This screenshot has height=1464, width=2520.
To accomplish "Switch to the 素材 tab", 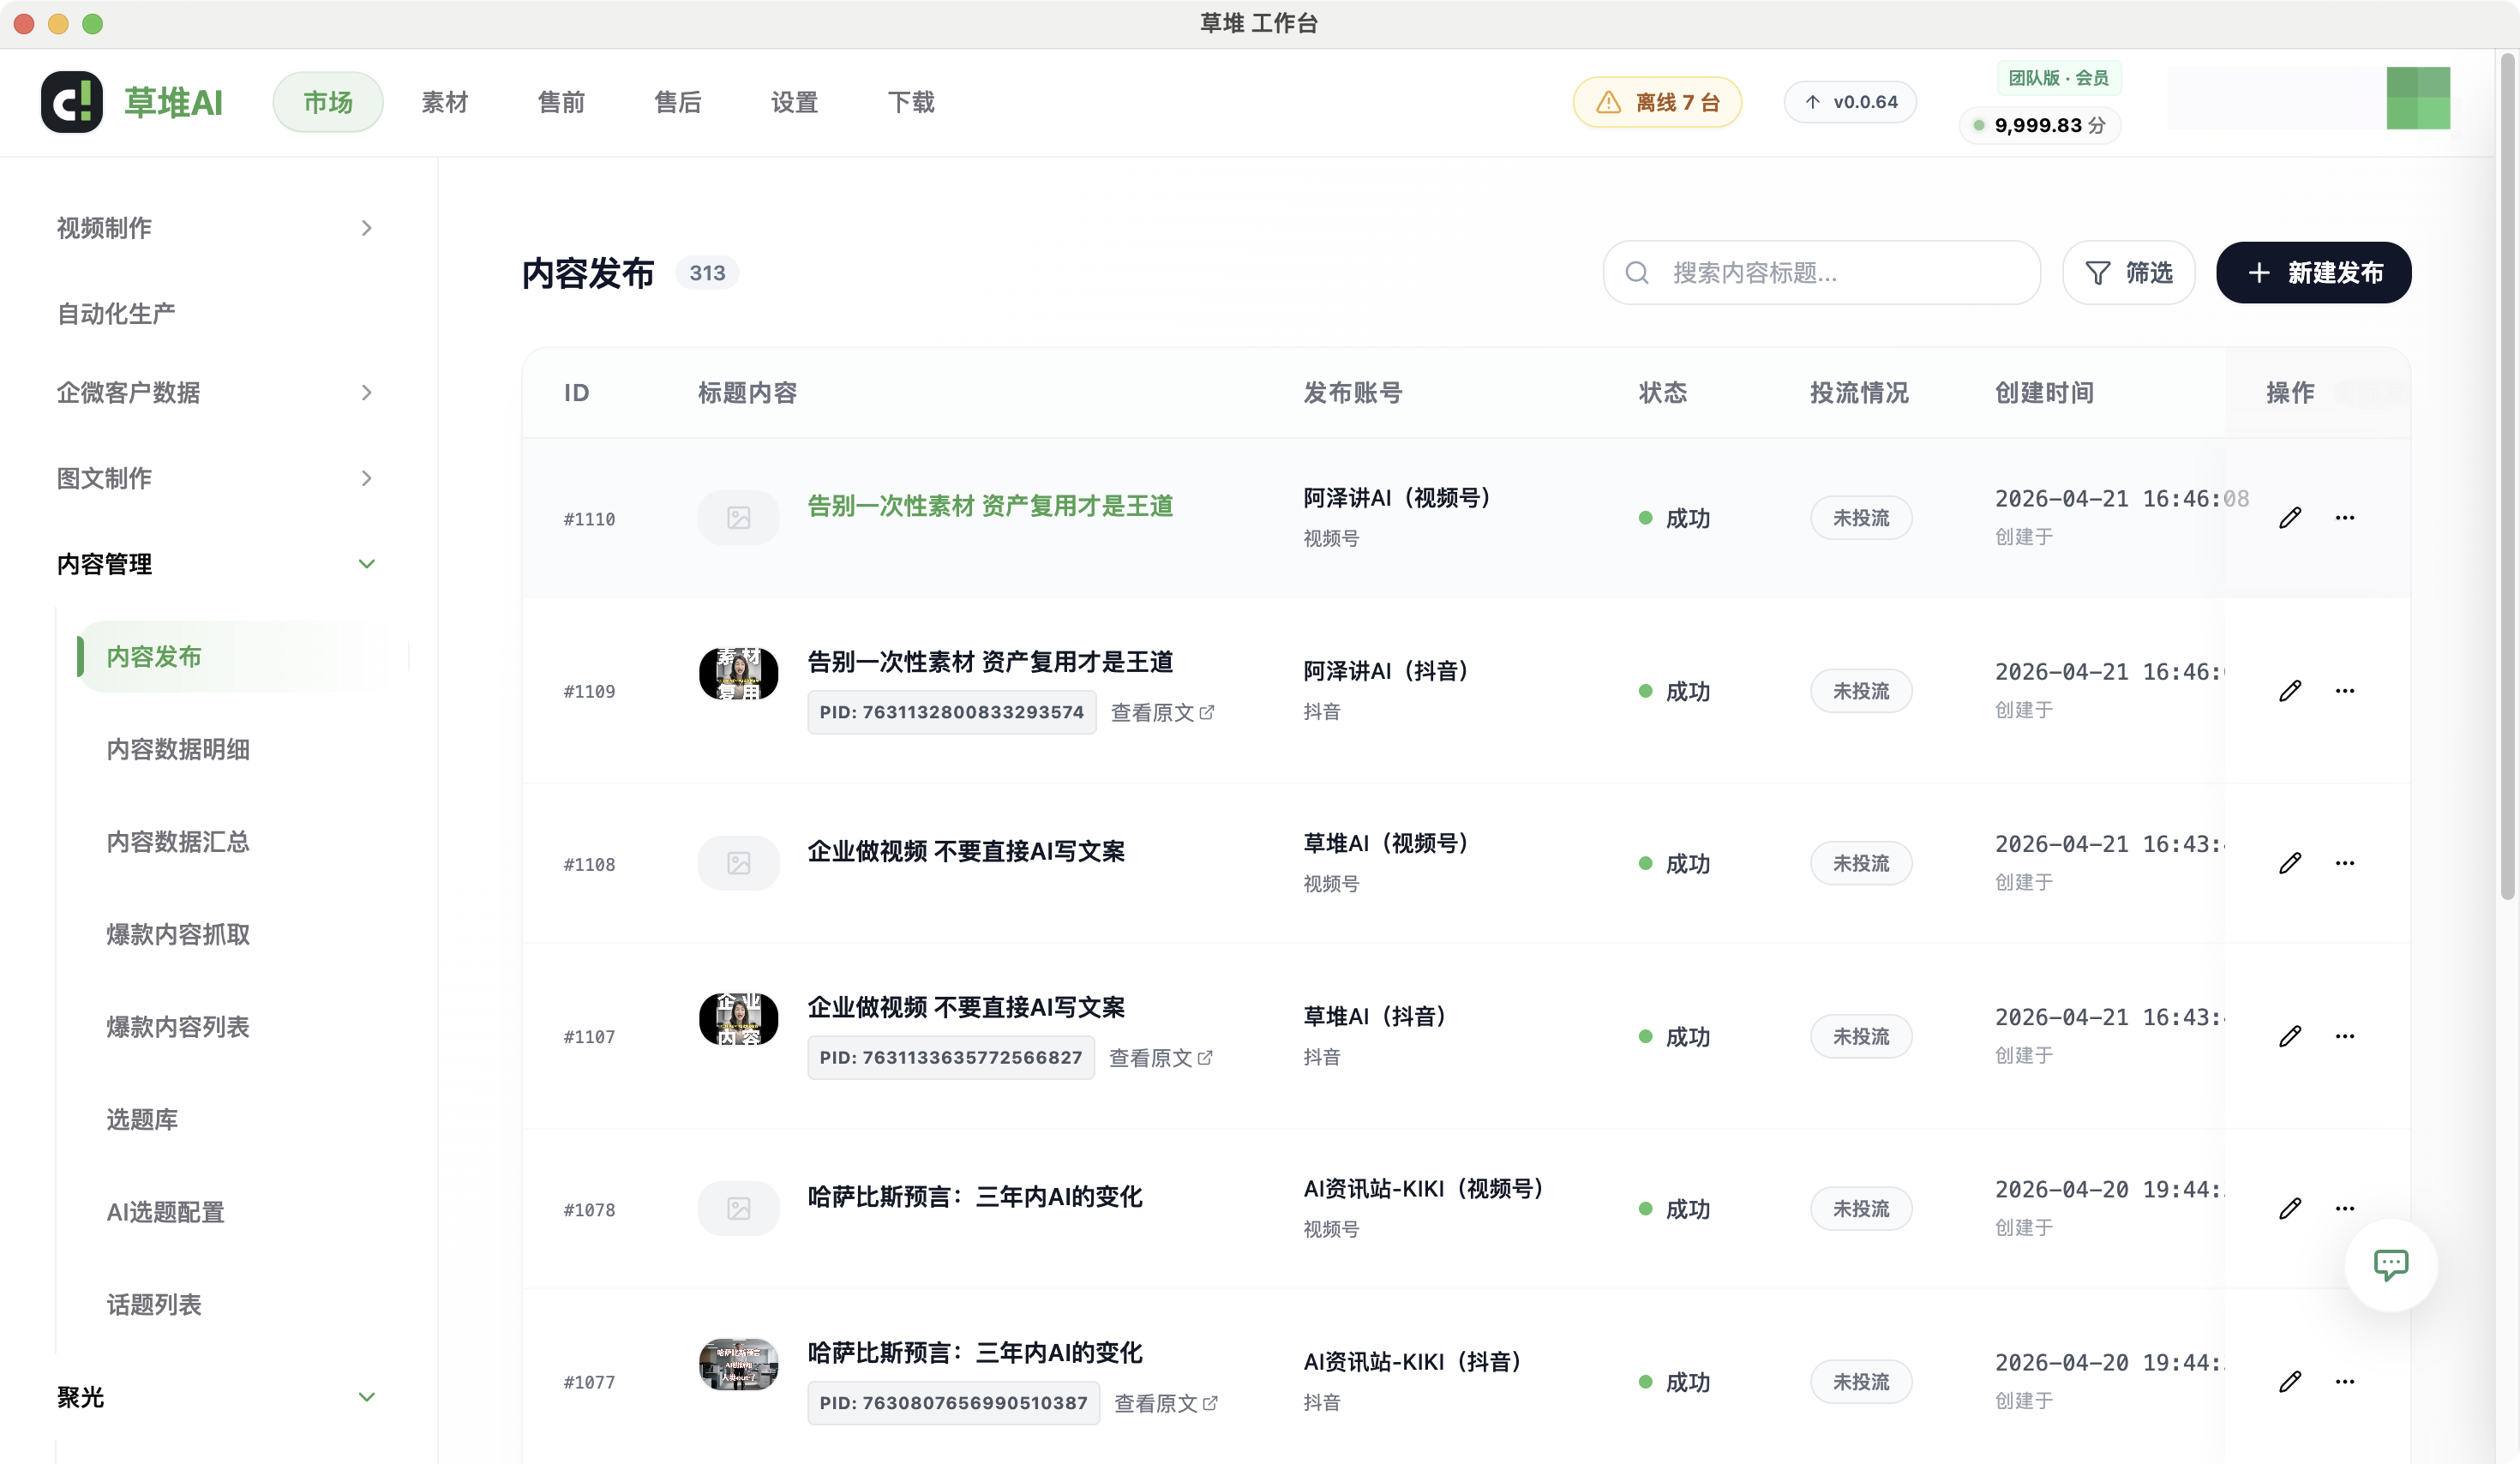I will 444,102.
